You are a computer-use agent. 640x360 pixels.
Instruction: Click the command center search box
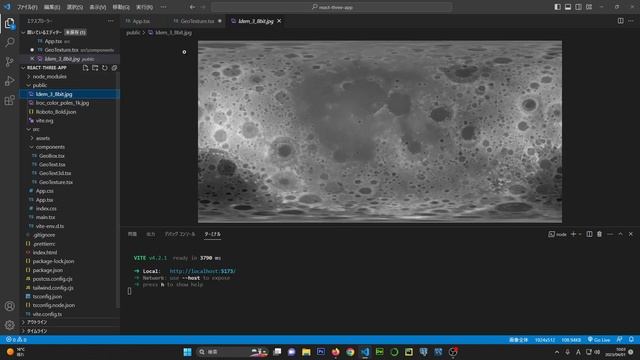[x=331, y=7]
